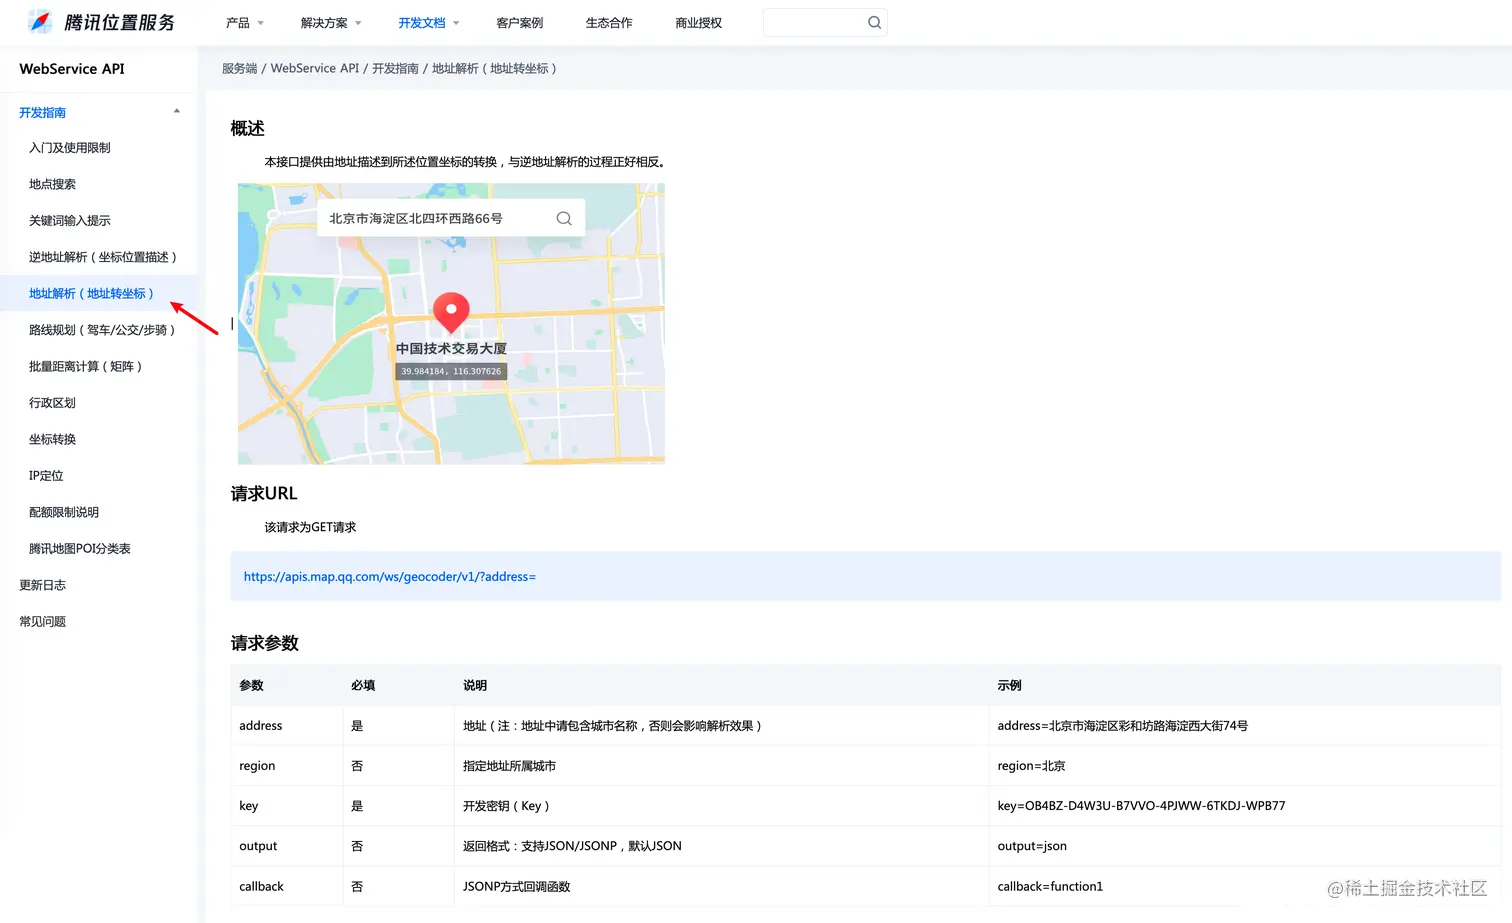Open the 解决方案 dropdown menu
1512x923 pixels.
point(325,22)
